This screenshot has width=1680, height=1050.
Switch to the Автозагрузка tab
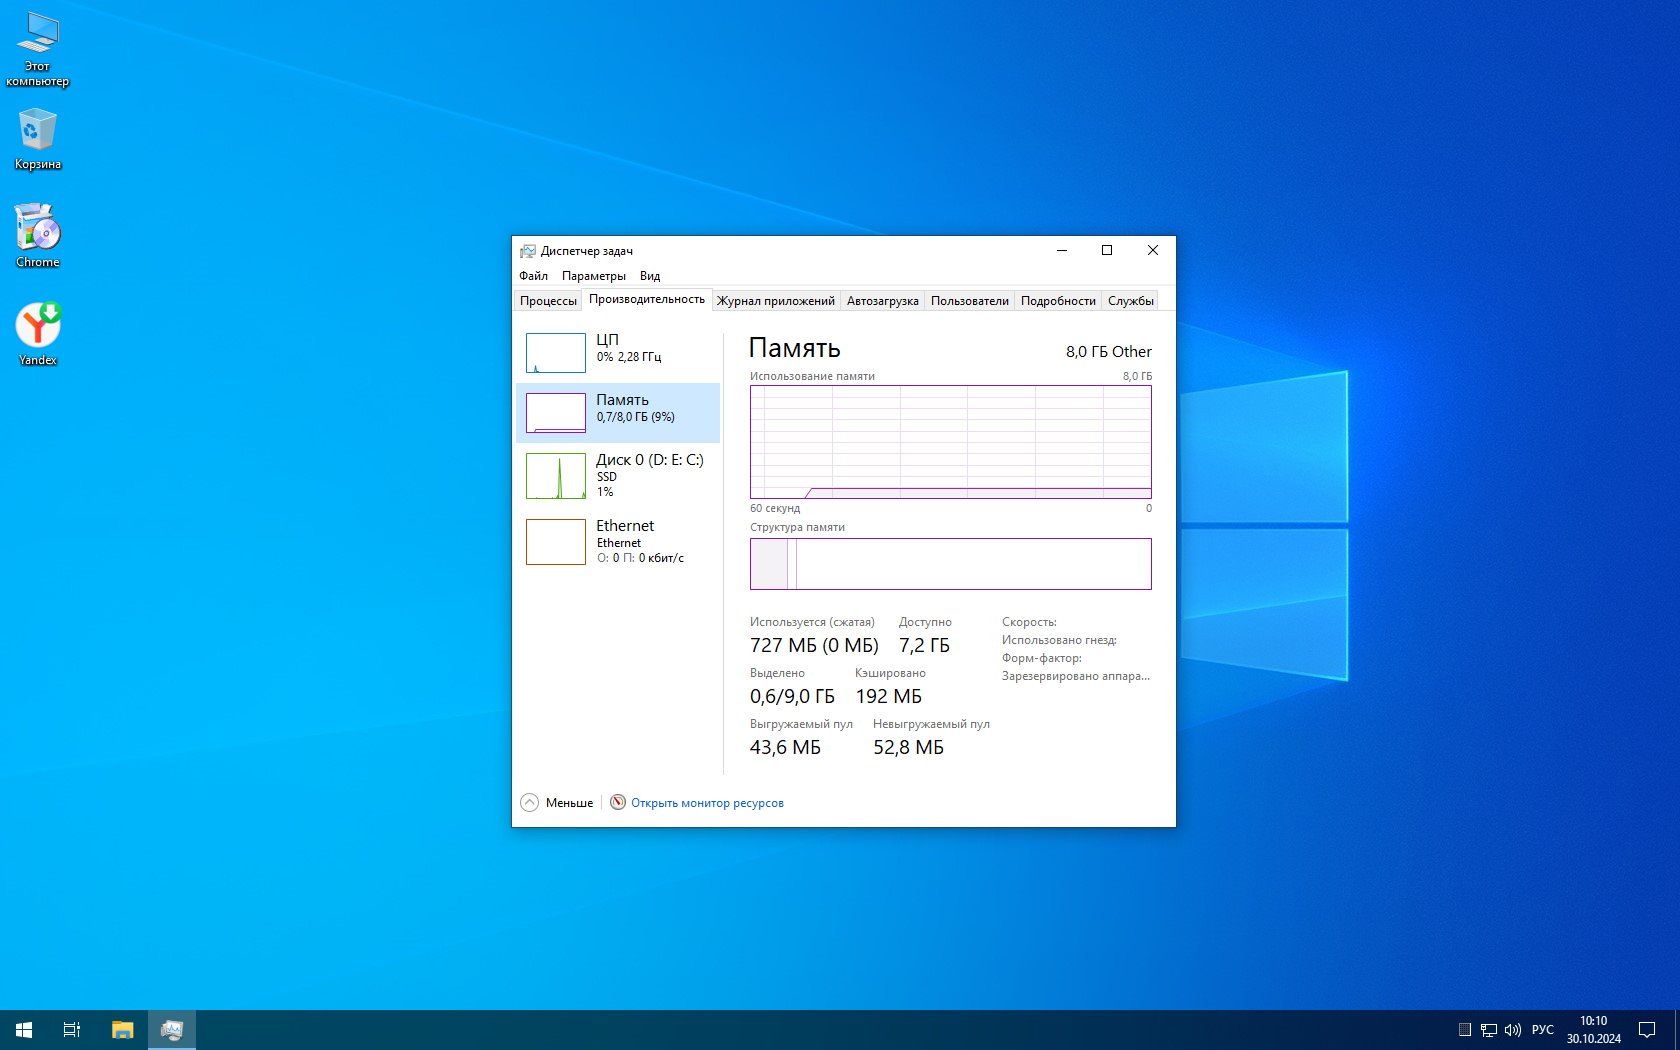pos(882,301)
